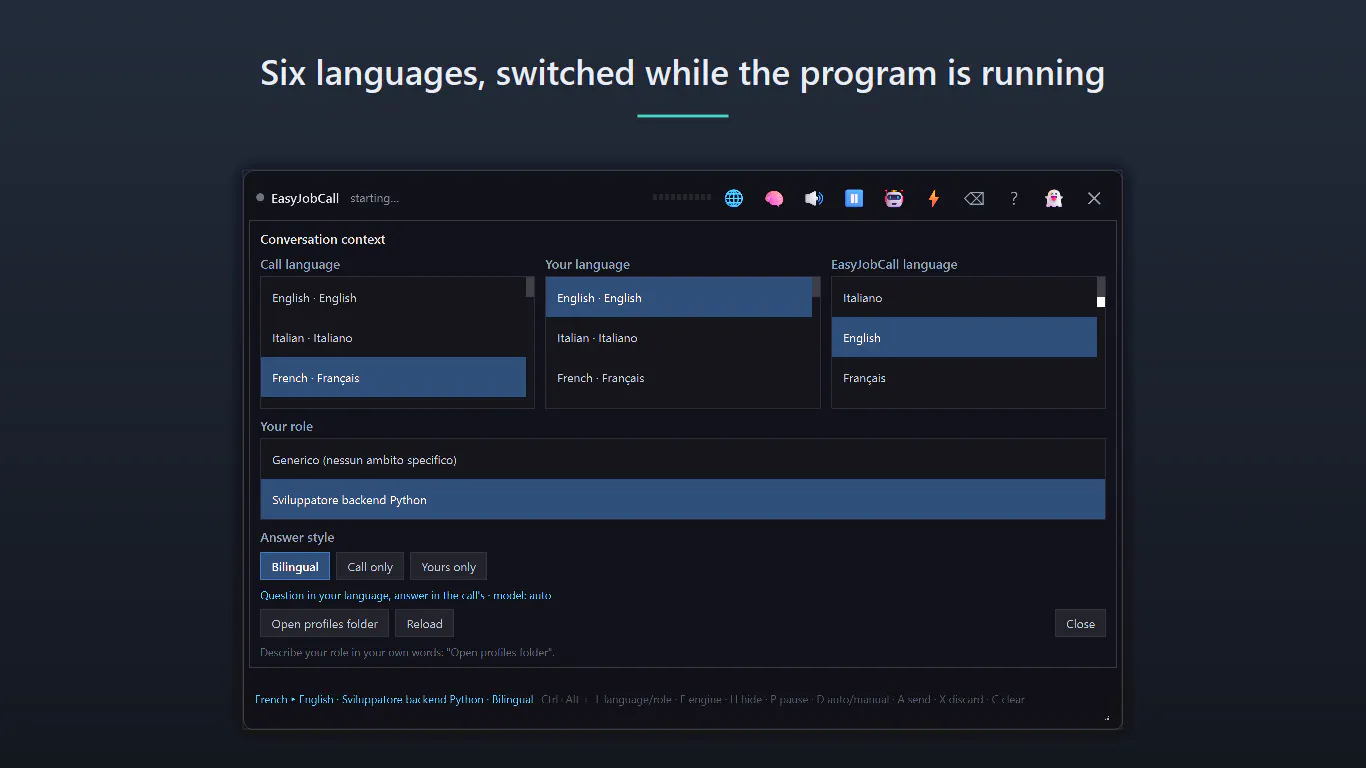1366x768 pixels.
Task: Choose English · English in Call language list
Action: [x=393, y=298]
